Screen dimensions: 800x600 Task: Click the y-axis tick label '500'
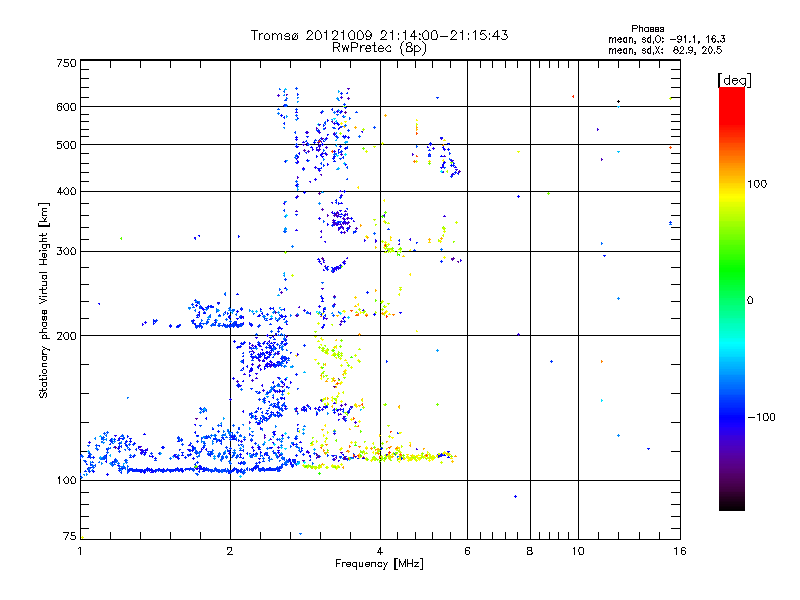pos(66,145)
